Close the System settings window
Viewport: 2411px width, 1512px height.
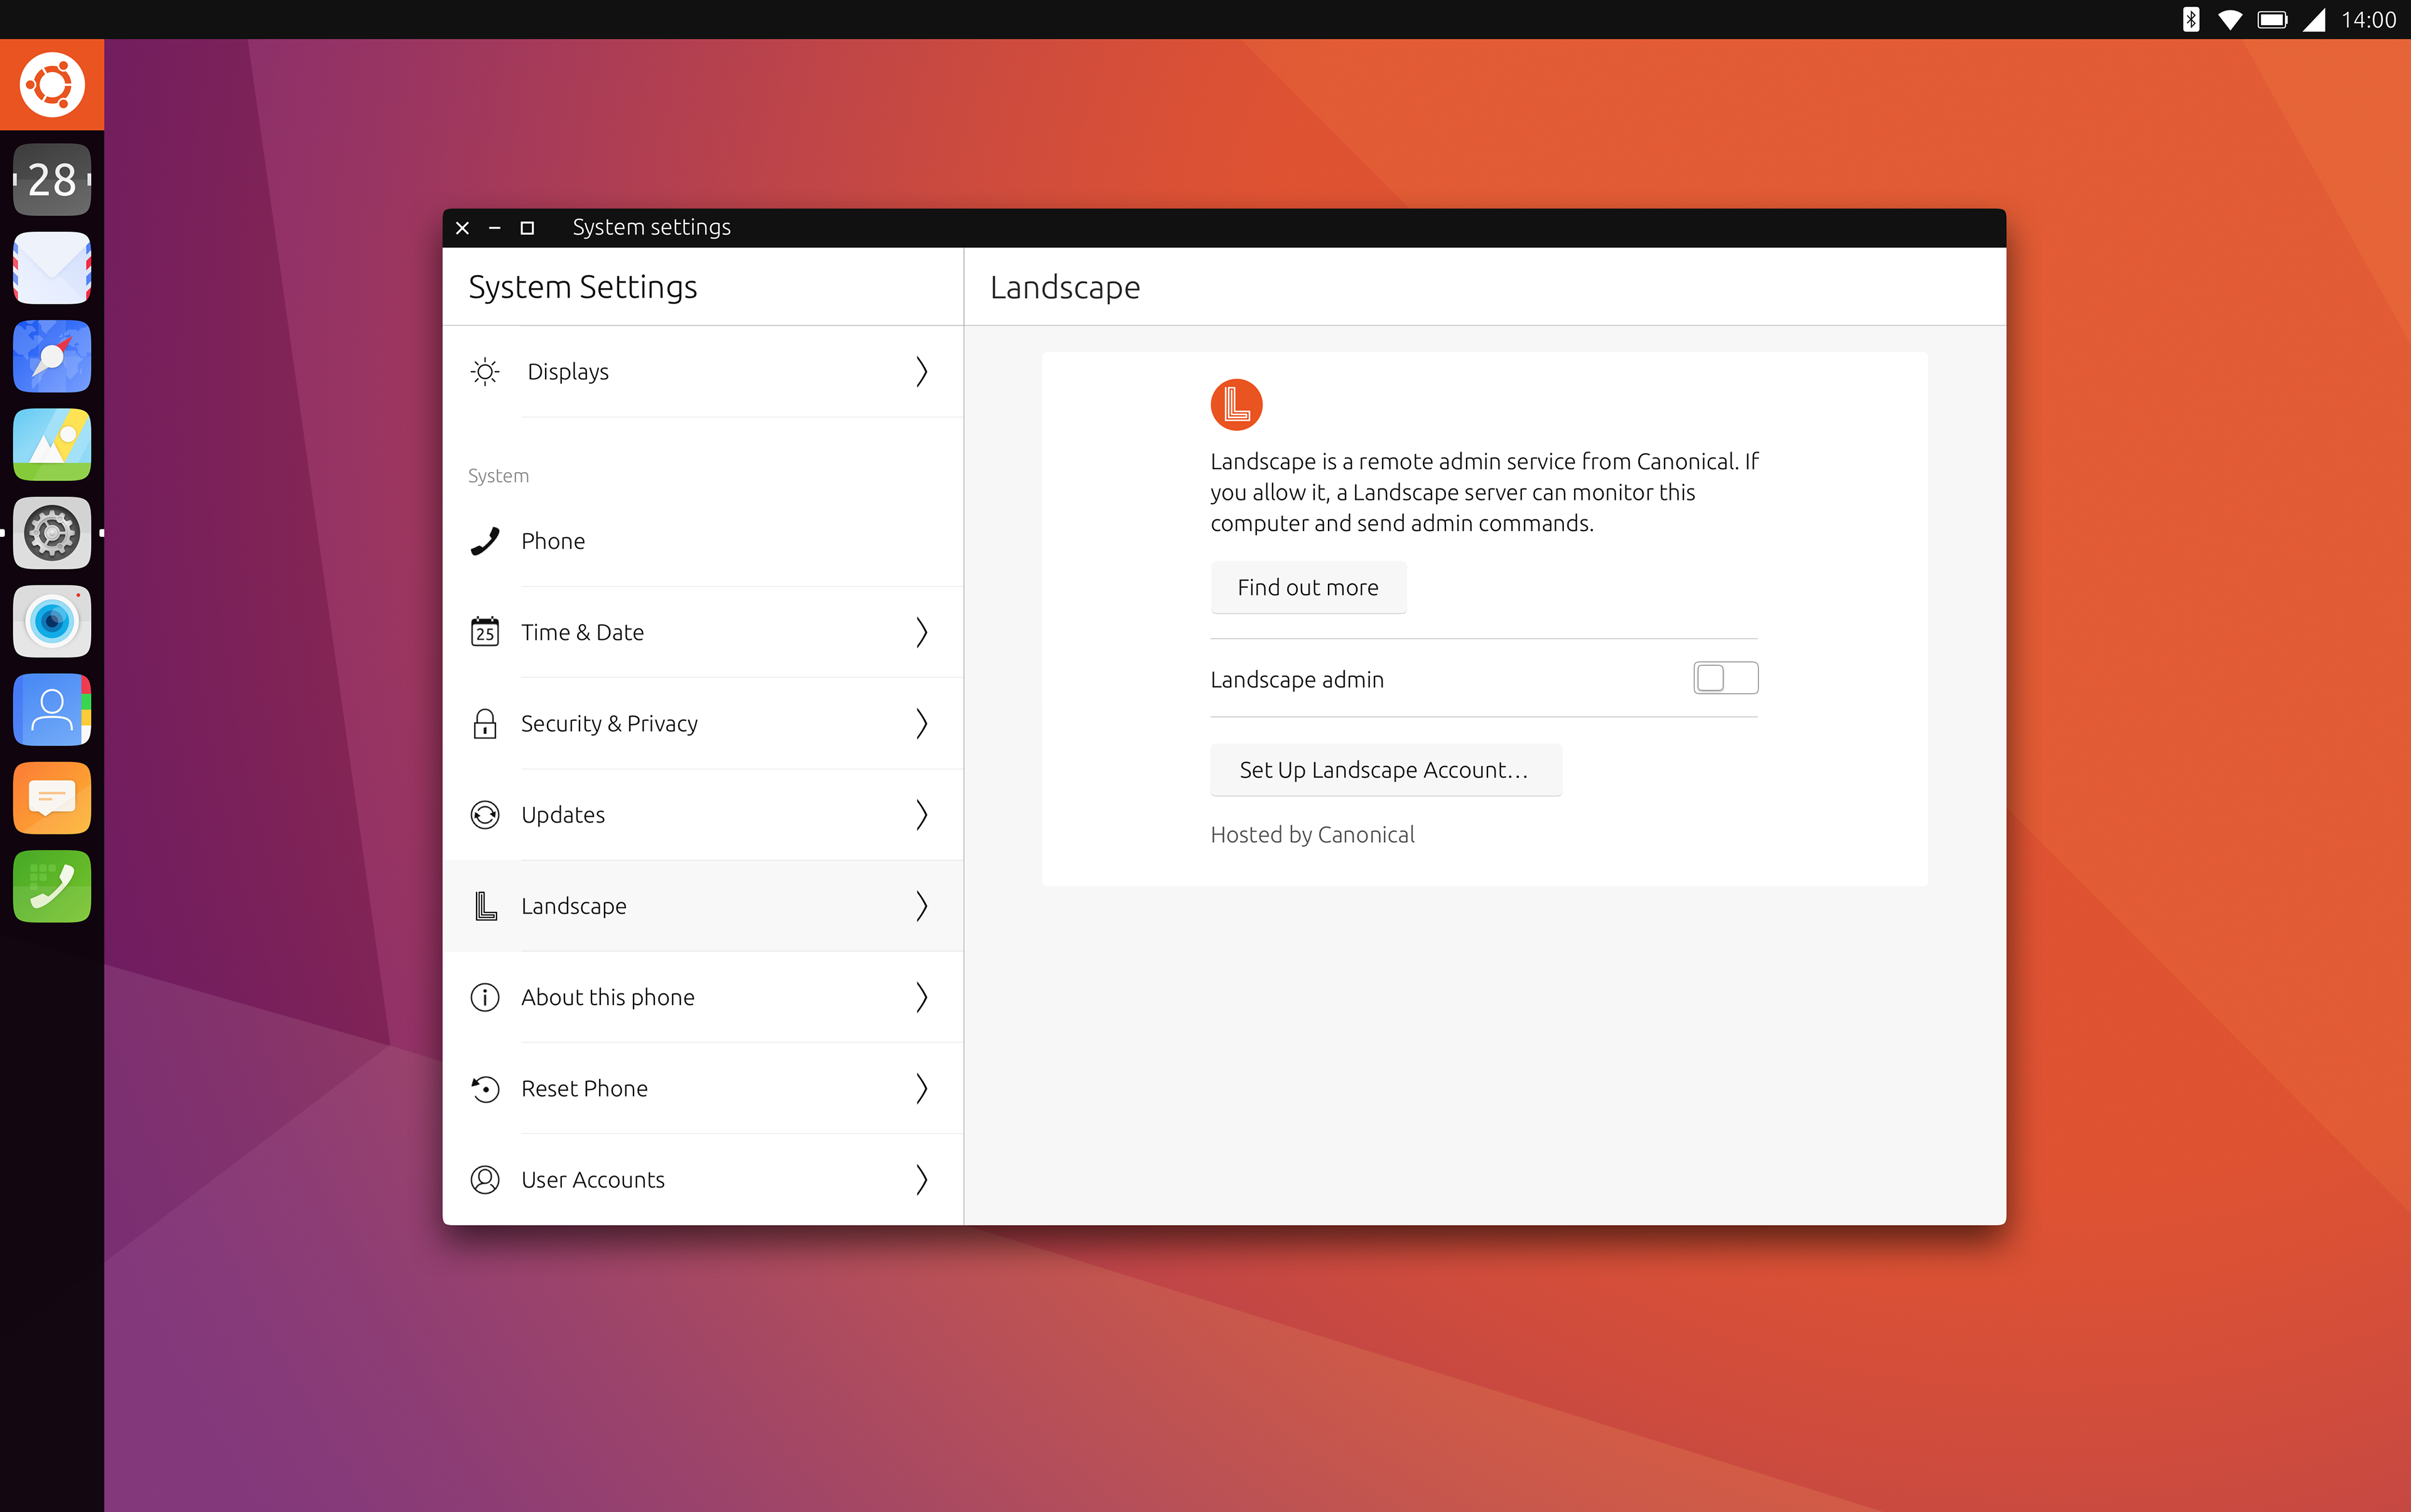point(462,228)
